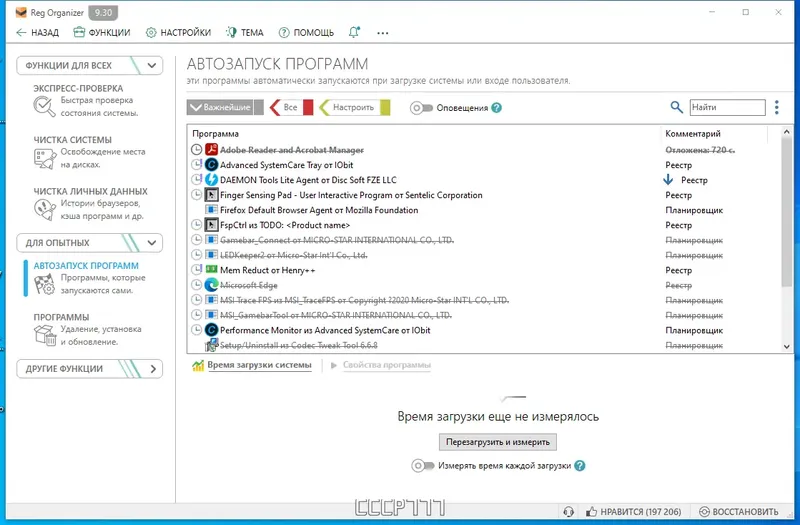
Task: Toggle the Оповещения switch
Action: click(x=421, y=108)
